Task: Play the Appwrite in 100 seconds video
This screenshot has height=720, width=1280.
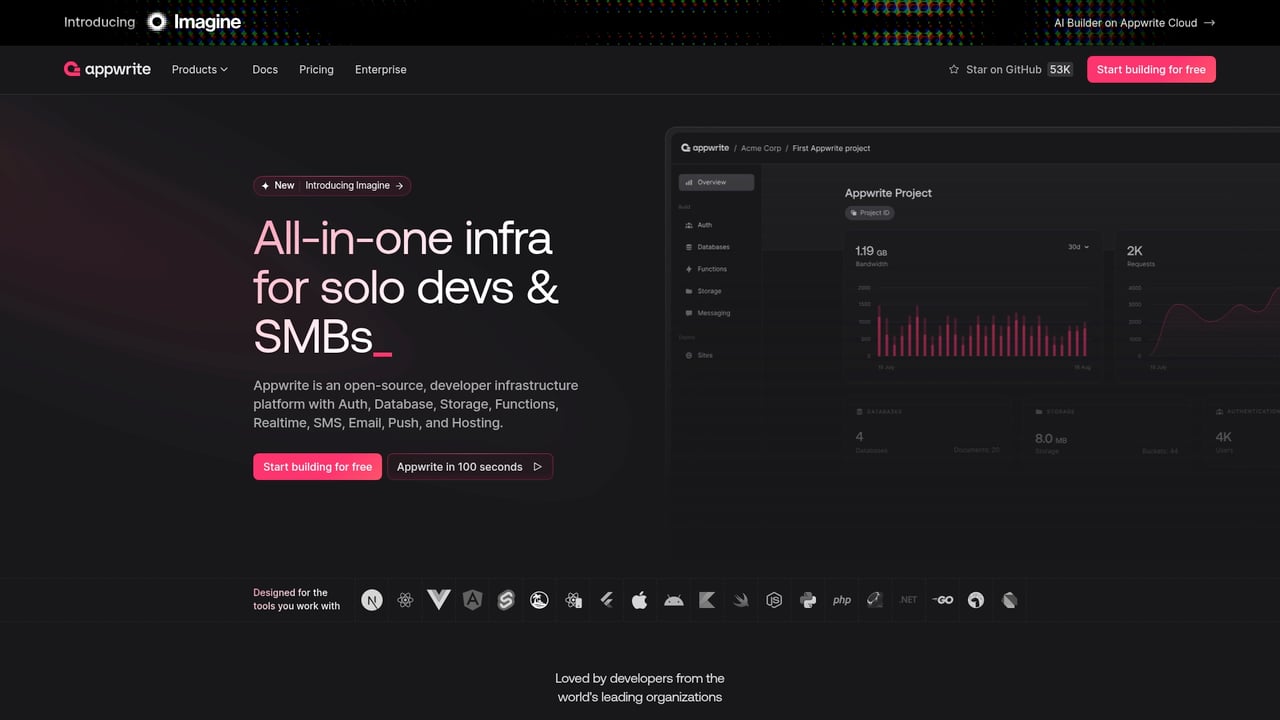Action: (x=470, y=466)
